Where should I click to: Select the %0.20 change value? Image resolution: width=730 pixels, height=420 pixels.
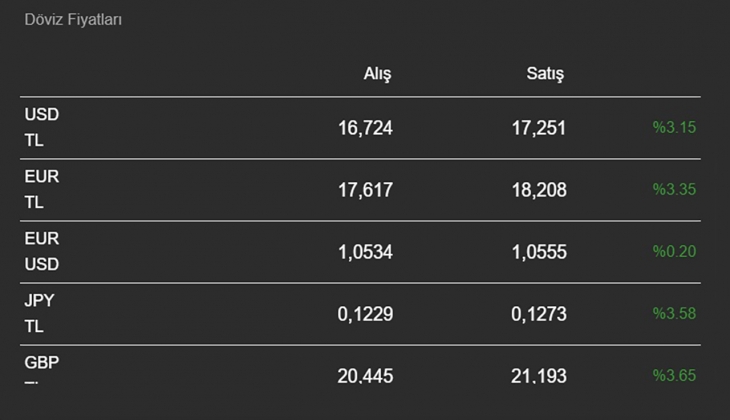673,252
